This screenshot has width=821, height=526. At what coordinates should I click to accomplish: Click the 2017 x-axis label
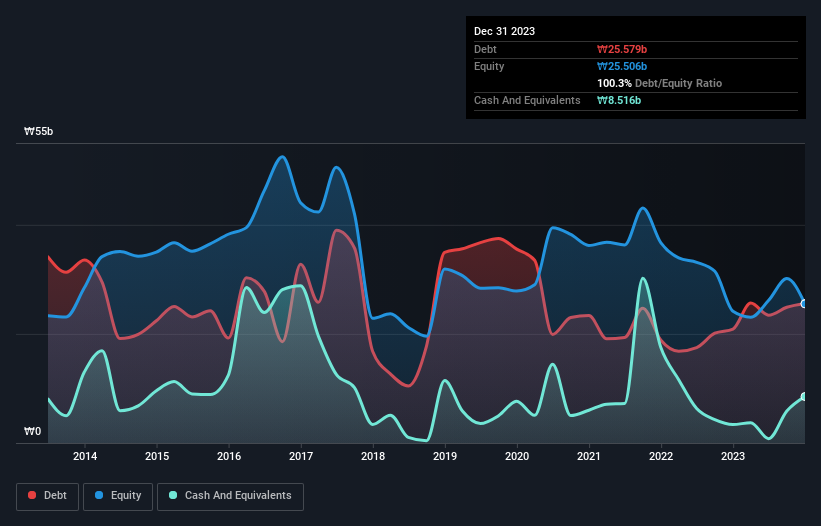coord(301,456)
